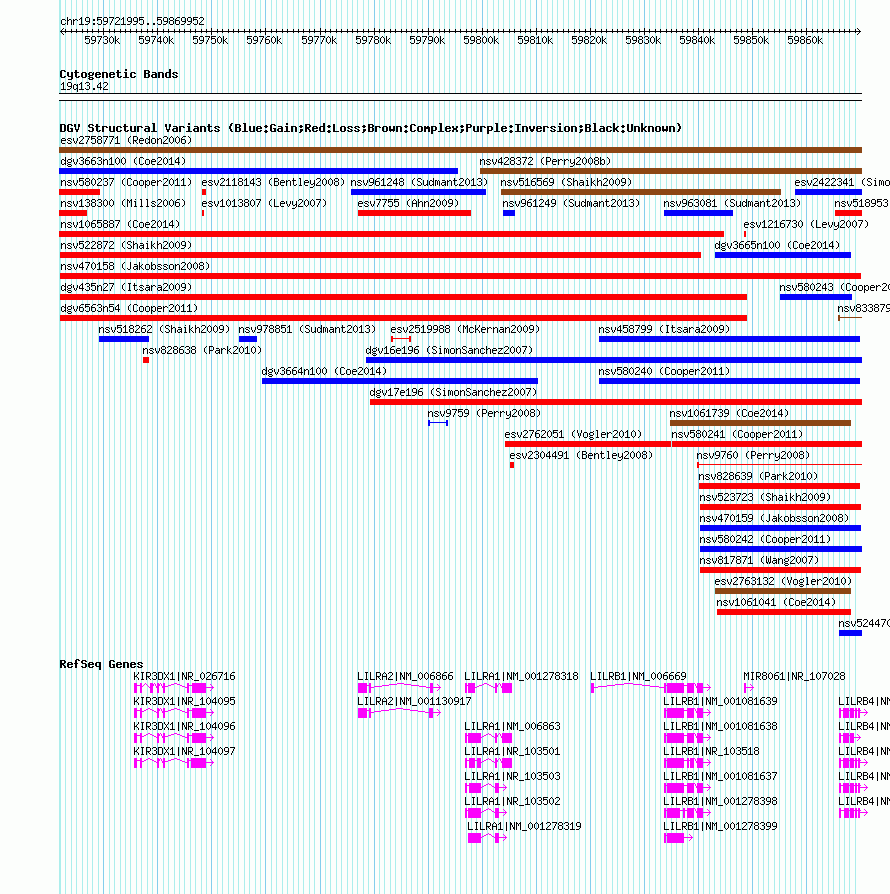
Task: Click the esv1013807 (Levy2007) label
Action: pyautogui.click(x=264, y=204)
